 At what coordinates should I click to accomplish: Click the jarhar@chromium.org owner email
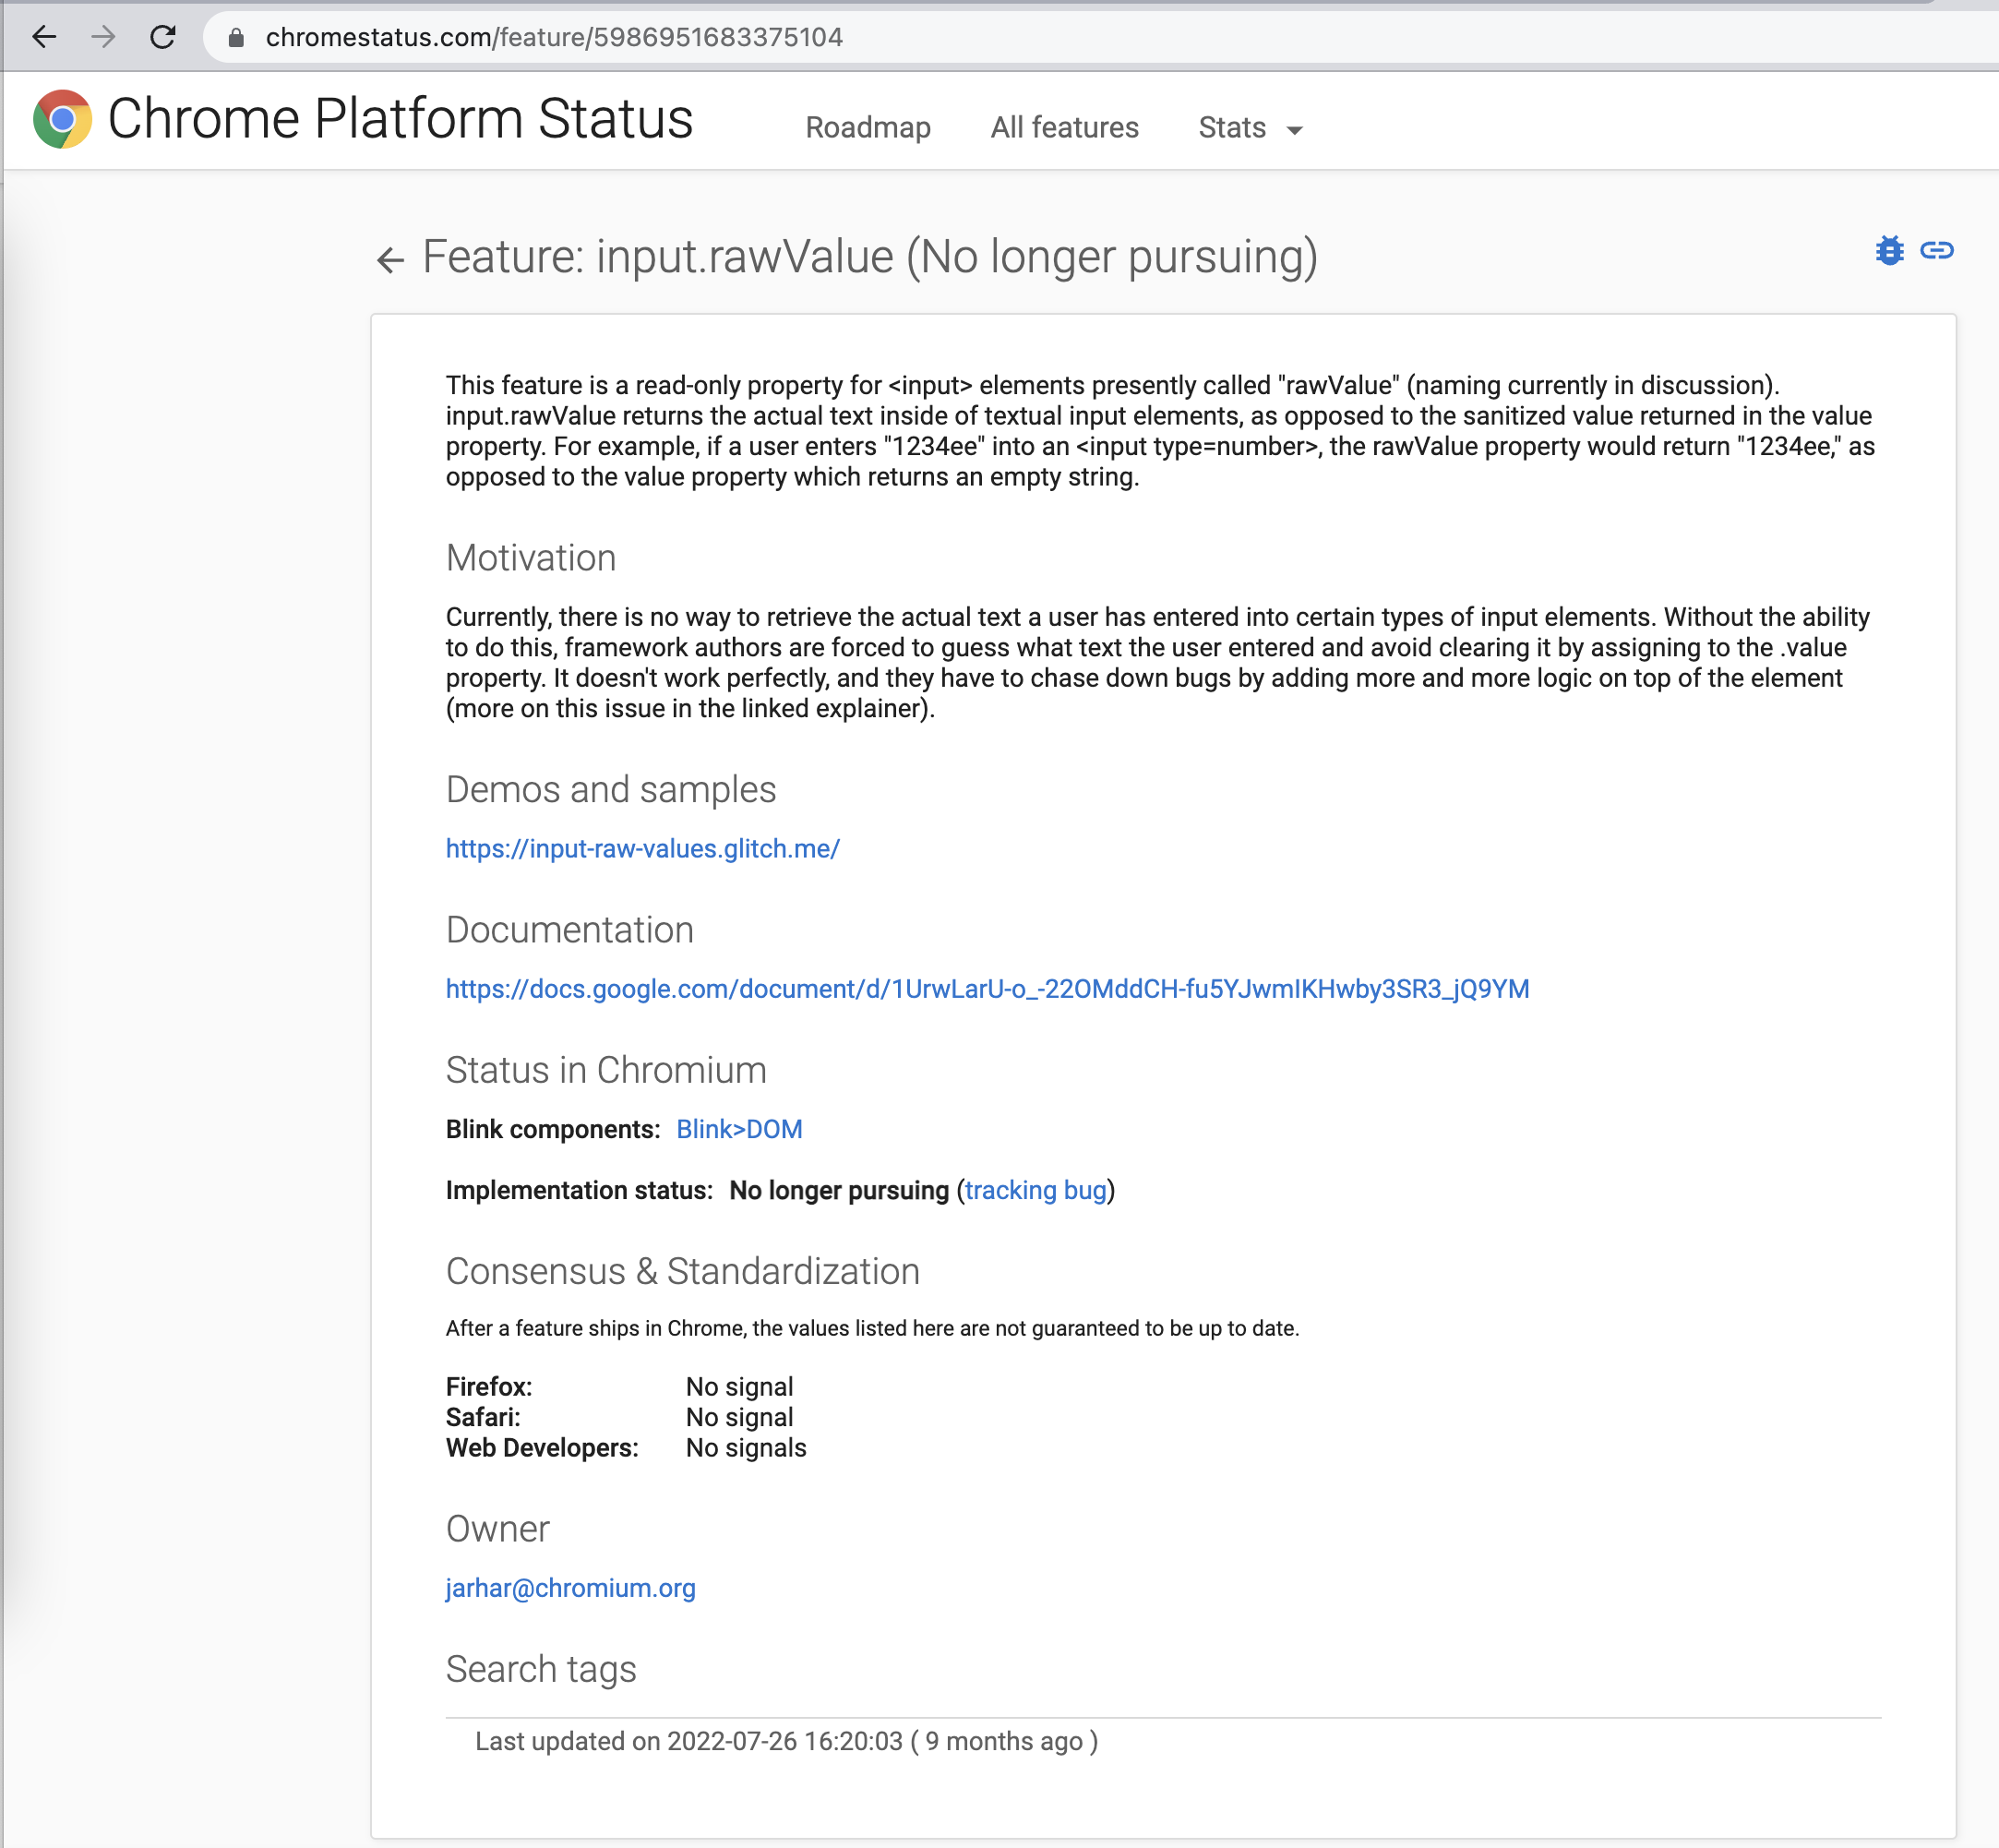point(570,1588)
